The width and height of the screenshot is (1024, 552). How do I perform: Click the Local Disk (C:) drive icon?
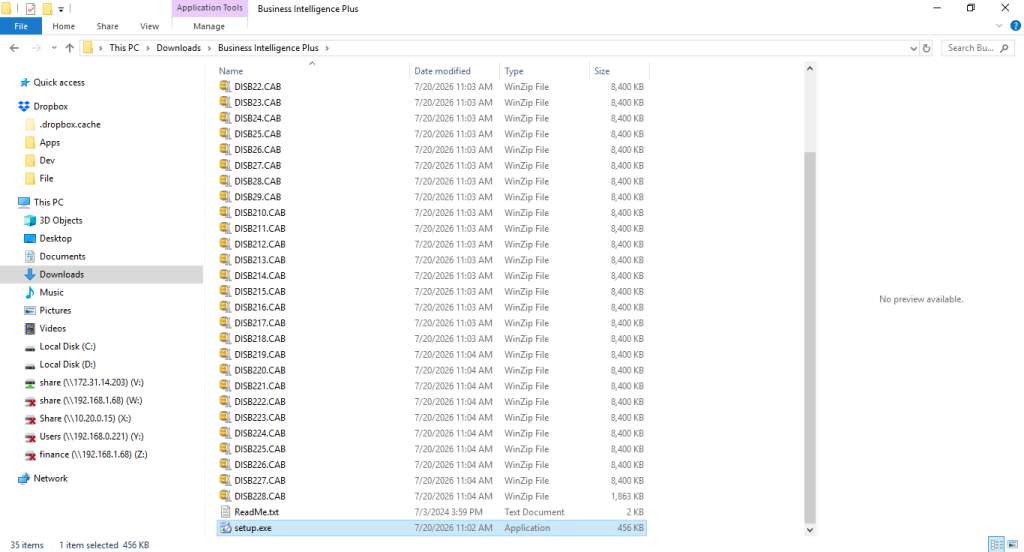click(29, 347)
